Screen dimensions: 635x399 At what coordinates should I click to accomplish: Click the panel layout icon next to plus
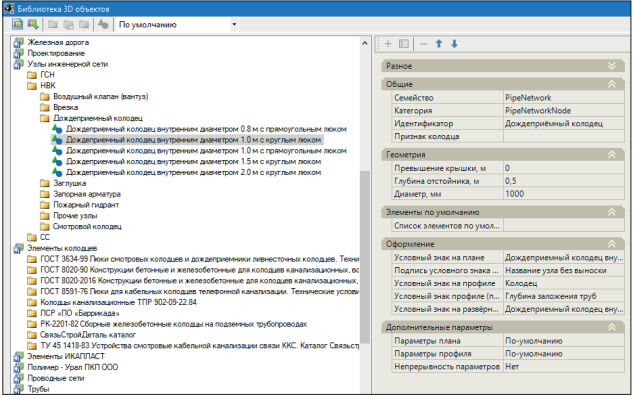click(404, 44)
